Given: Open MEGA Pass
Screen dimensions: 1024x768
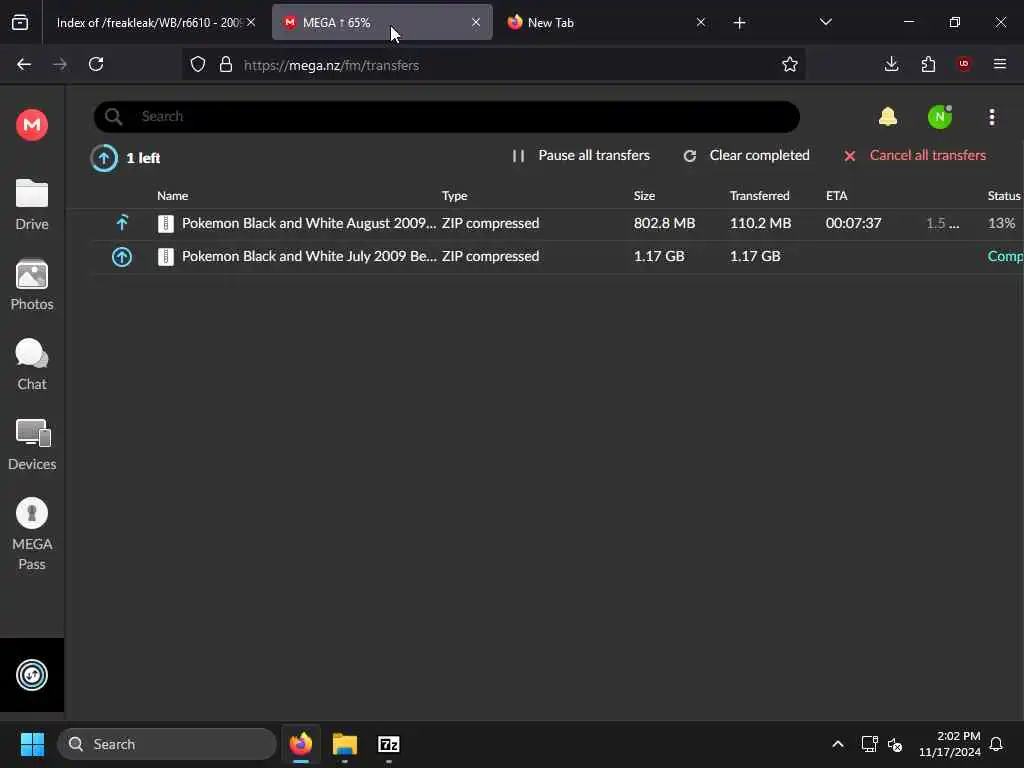Looking at the screenshot, I should pos(31,534).
